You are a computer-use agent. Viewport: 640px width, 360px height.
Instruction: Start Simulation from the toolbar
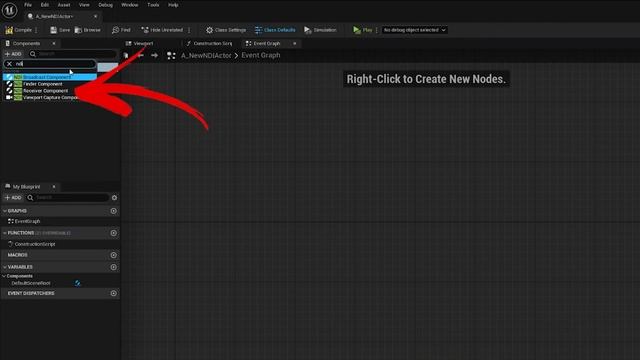pos(320,30)
